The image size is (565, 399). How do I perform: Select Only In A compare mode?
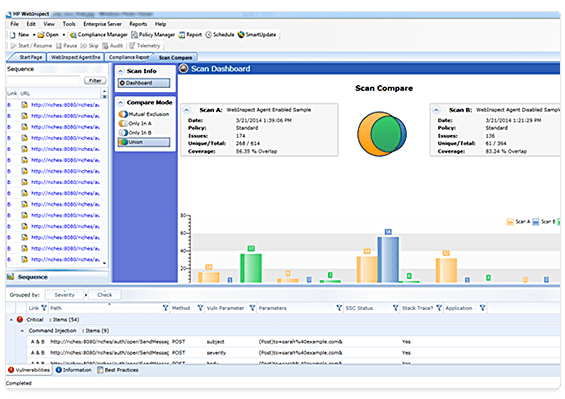click(x=135, y=123)
